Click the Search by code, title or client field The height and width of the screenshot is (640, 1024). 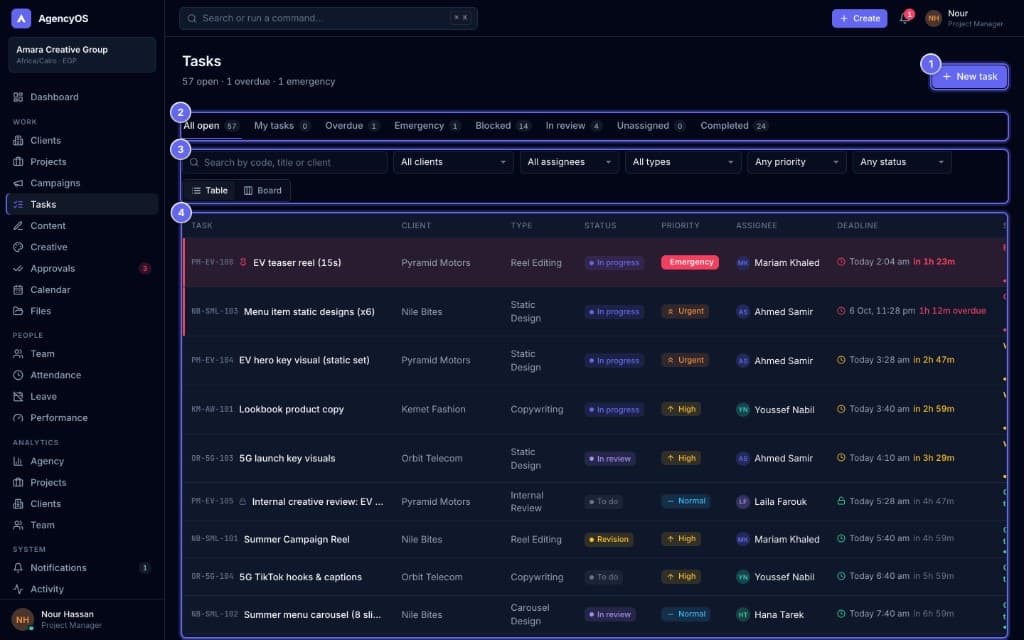pos(285,162)
